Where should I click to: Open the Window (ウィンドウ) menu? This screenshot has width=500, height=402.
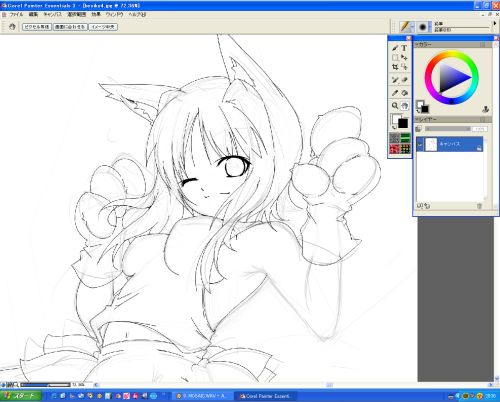point(115,15)
